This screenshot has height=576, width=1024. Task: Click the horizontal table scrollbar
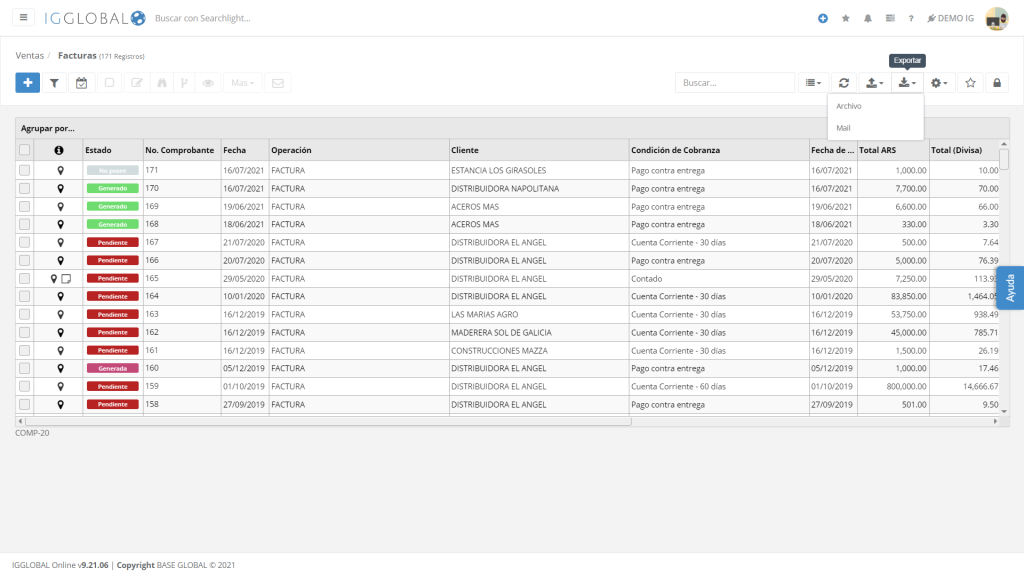[328, 421]
